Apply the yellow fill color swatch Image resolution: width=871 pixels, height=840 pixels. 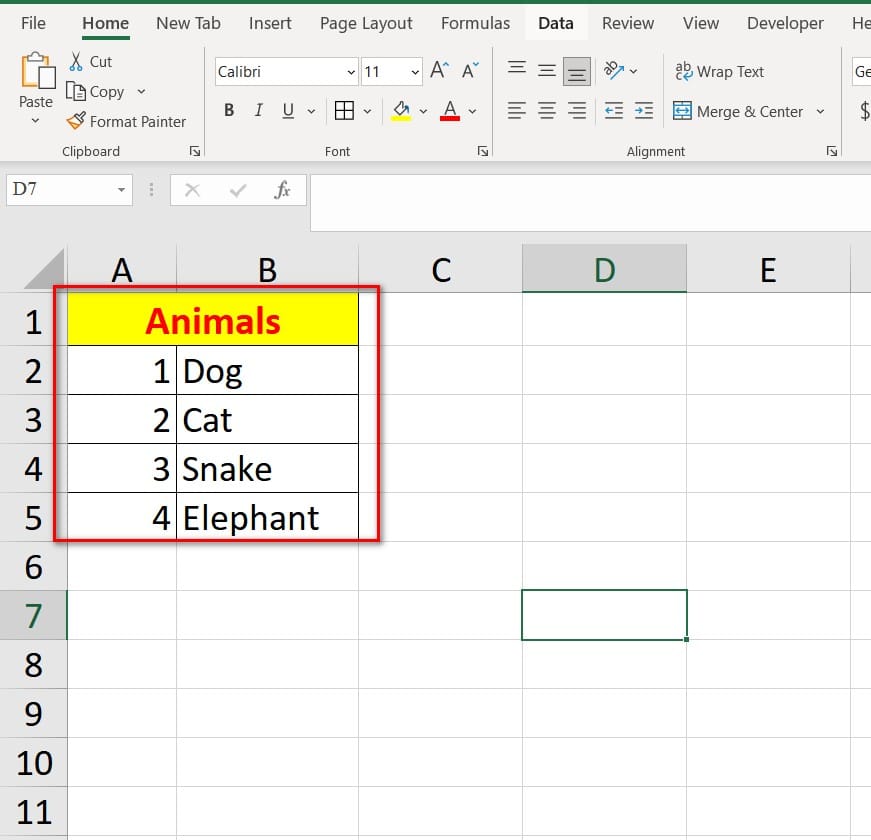tap(401, 111)
